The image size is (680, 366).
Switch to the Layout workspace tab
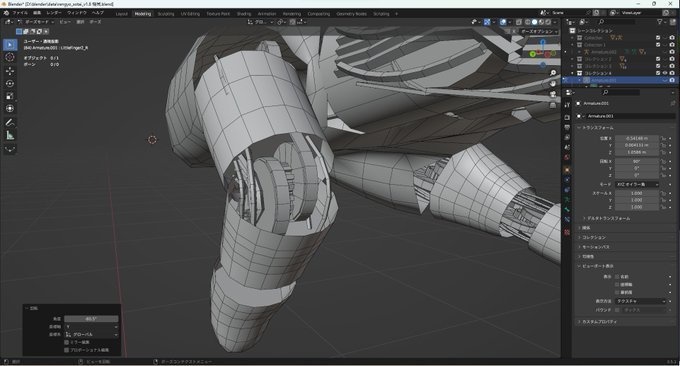pos(122,14)
